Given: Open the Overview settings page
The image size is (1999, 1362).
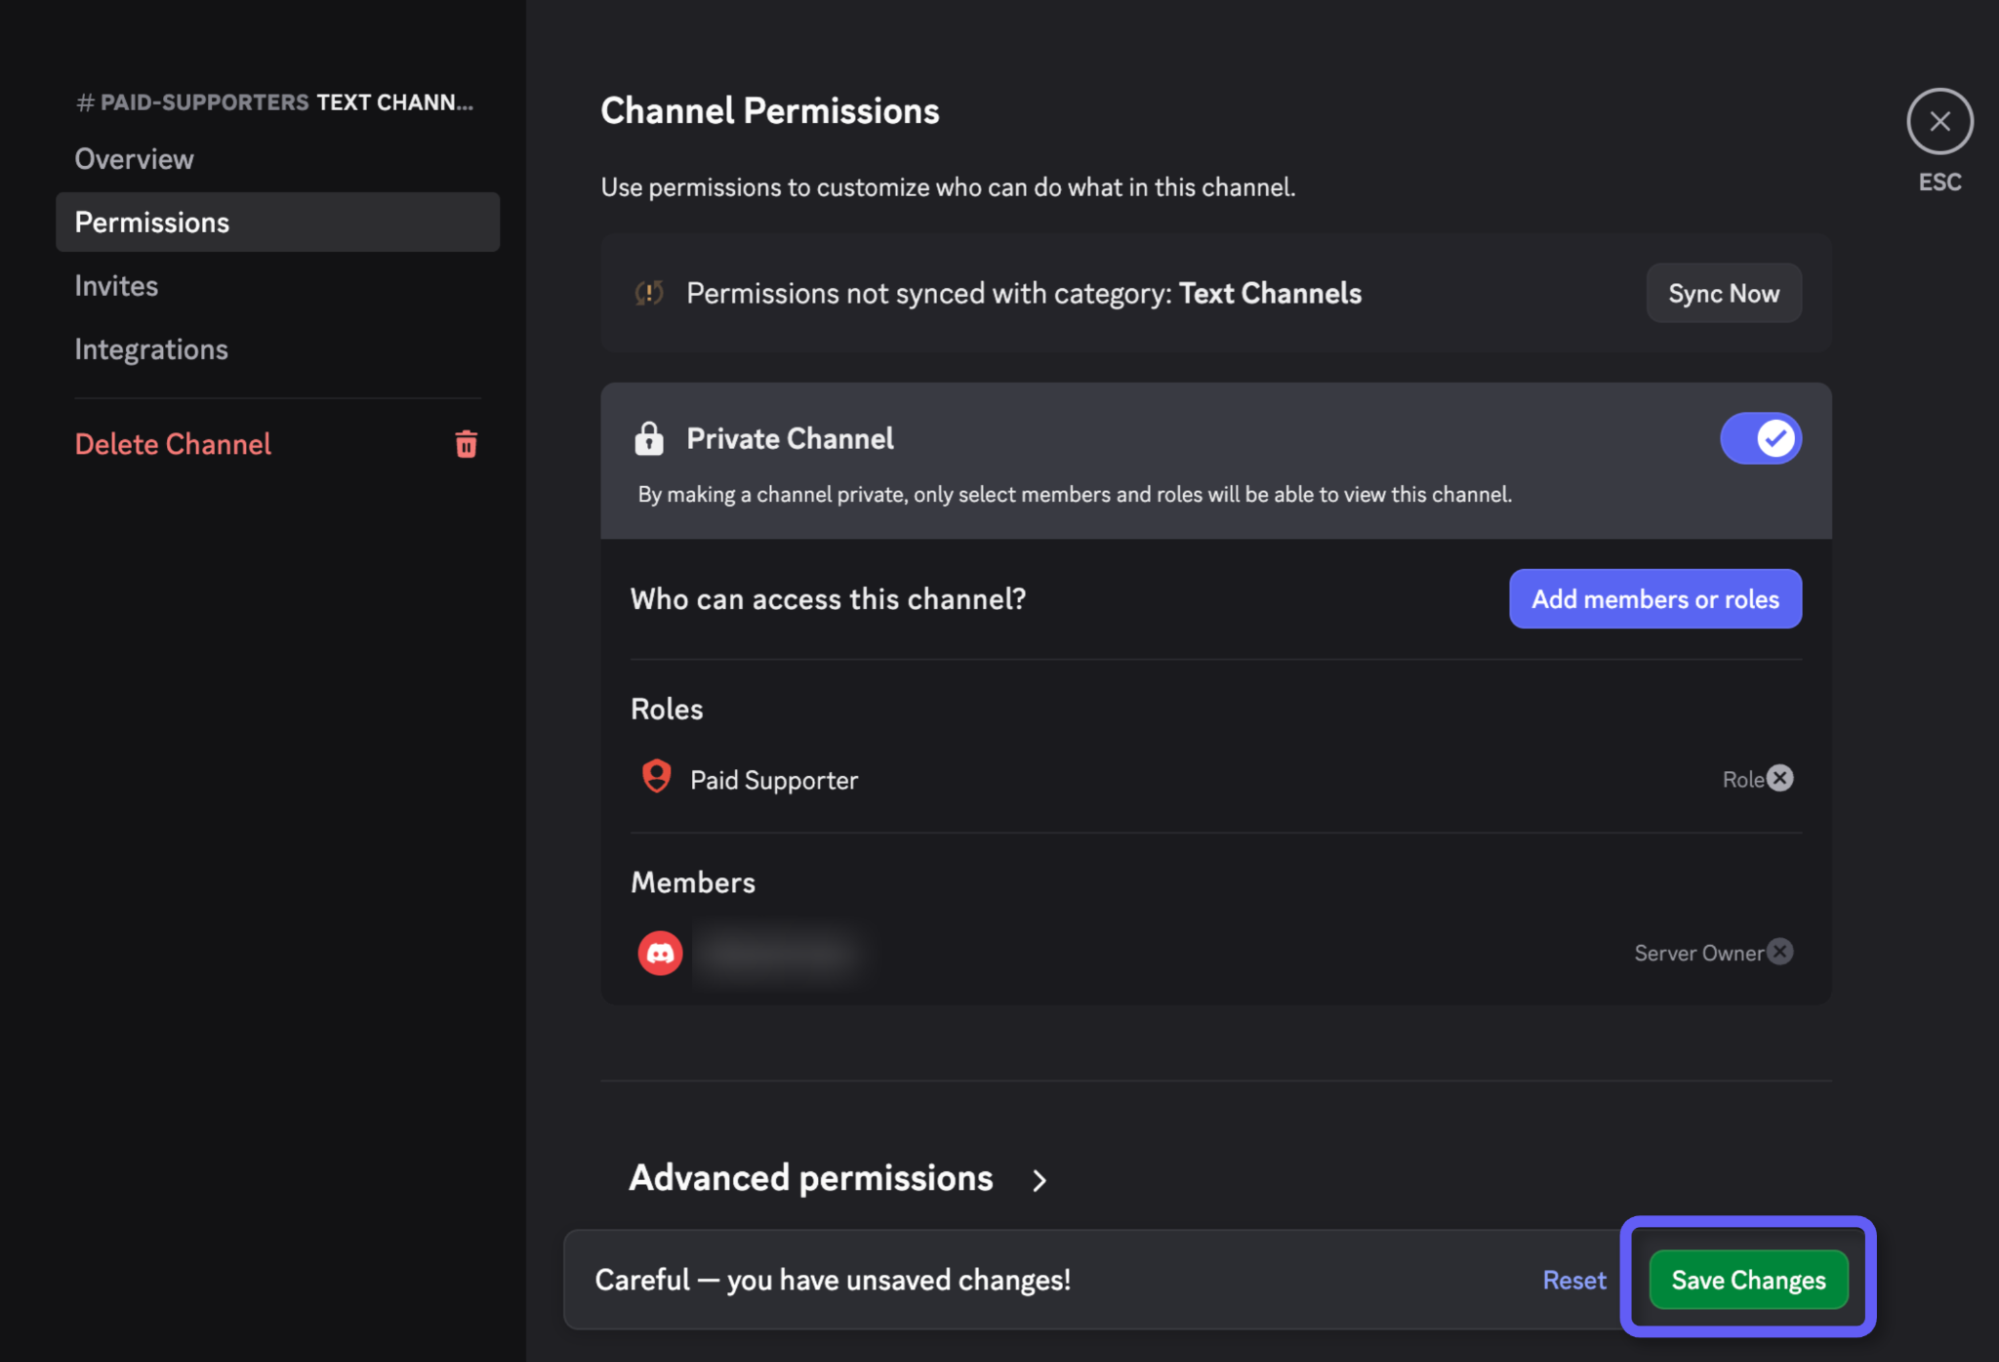Looking at the screenshot, I should point(134,159).
